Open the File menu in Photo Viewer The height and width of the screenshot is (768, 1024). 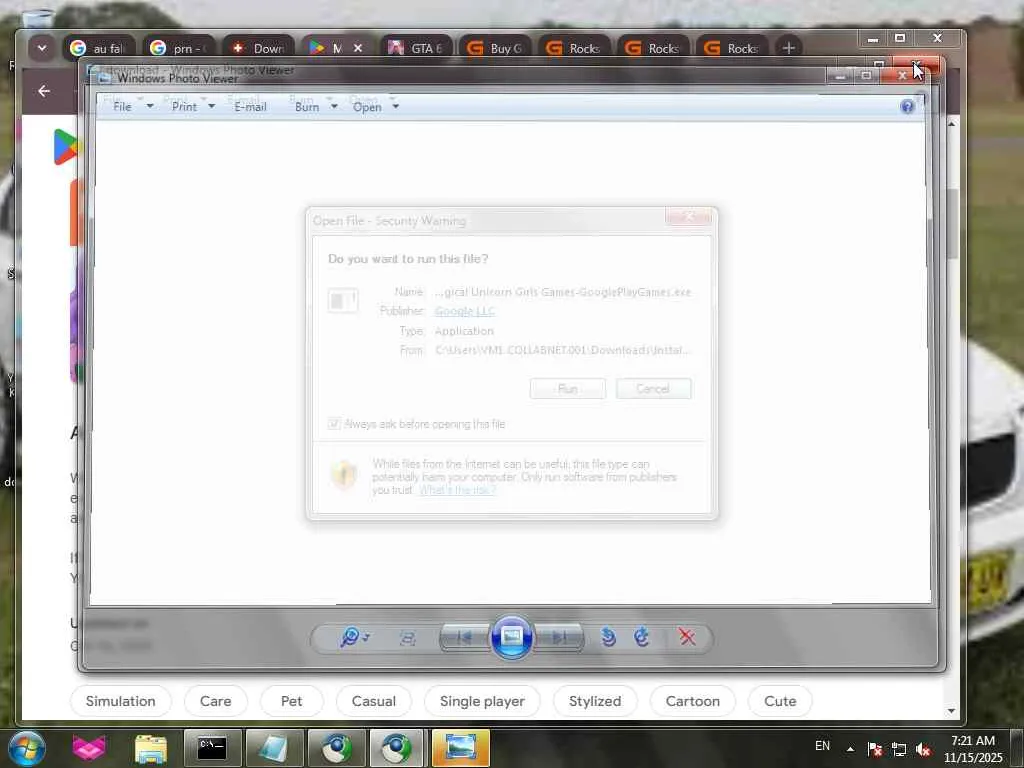pyautogui.click(x=122, y=106)
